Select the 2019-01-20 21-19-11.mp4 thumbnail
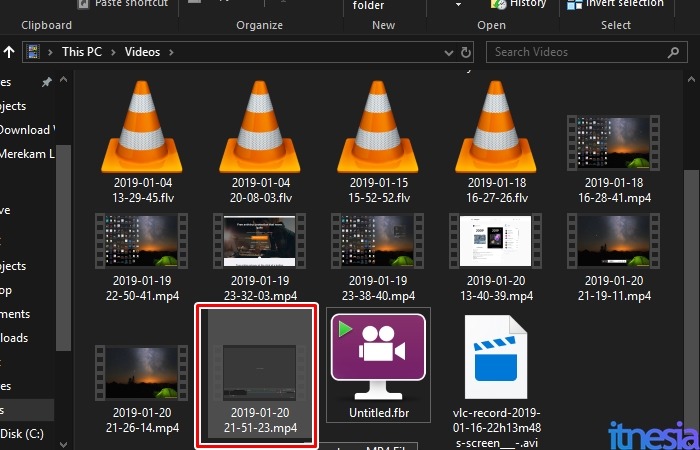This screenshot has width=700, height=450. (613, 241)
